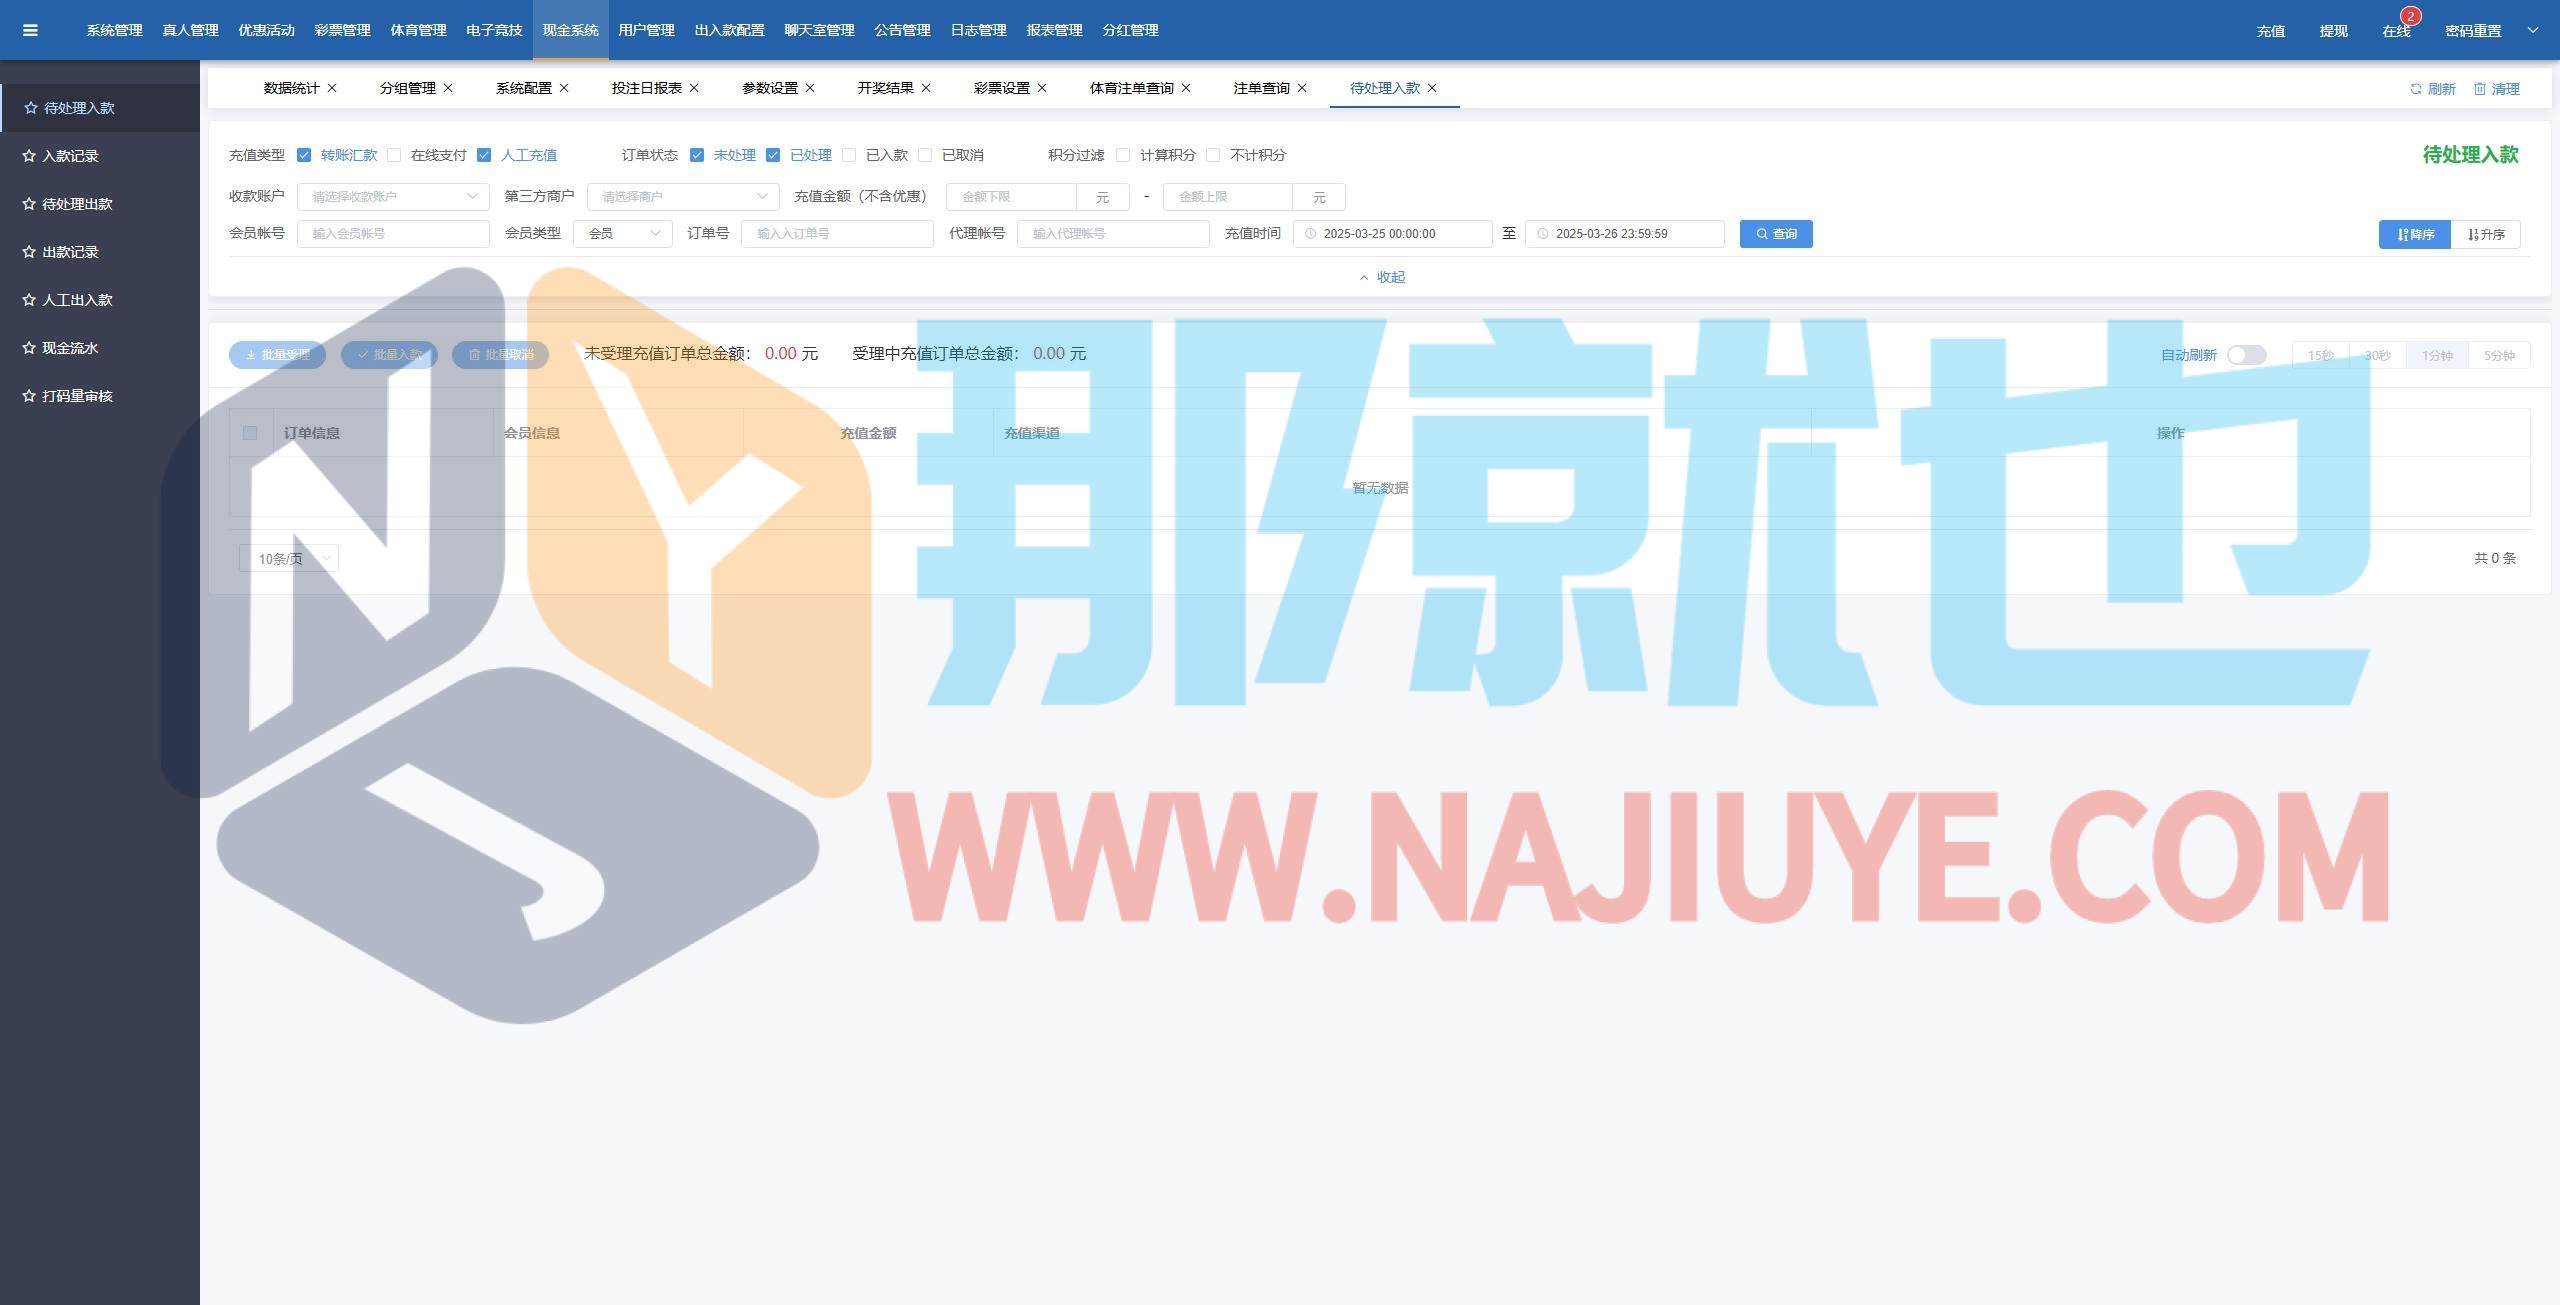Click the 批量受理 button
The height and width of the screenshot is (1305, 2560).
pyautogui.click(x=277, y=355)
